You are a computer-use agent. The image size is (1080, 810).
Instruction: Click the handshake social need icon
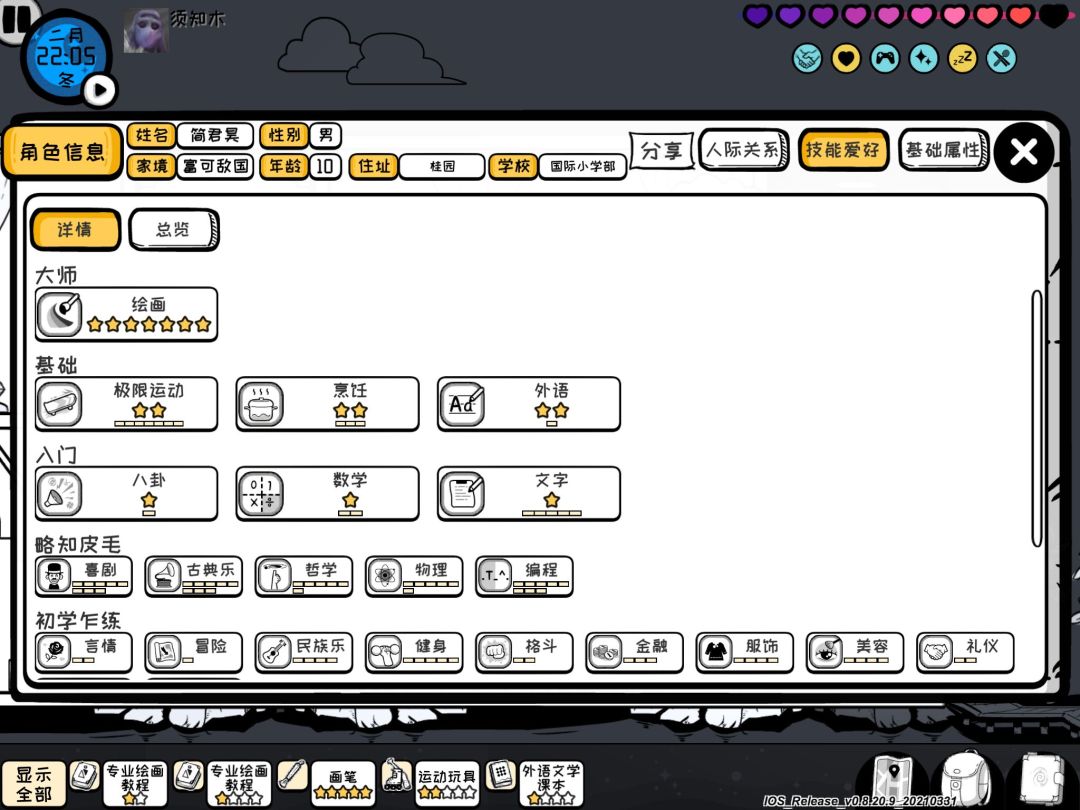pos(807,59)
